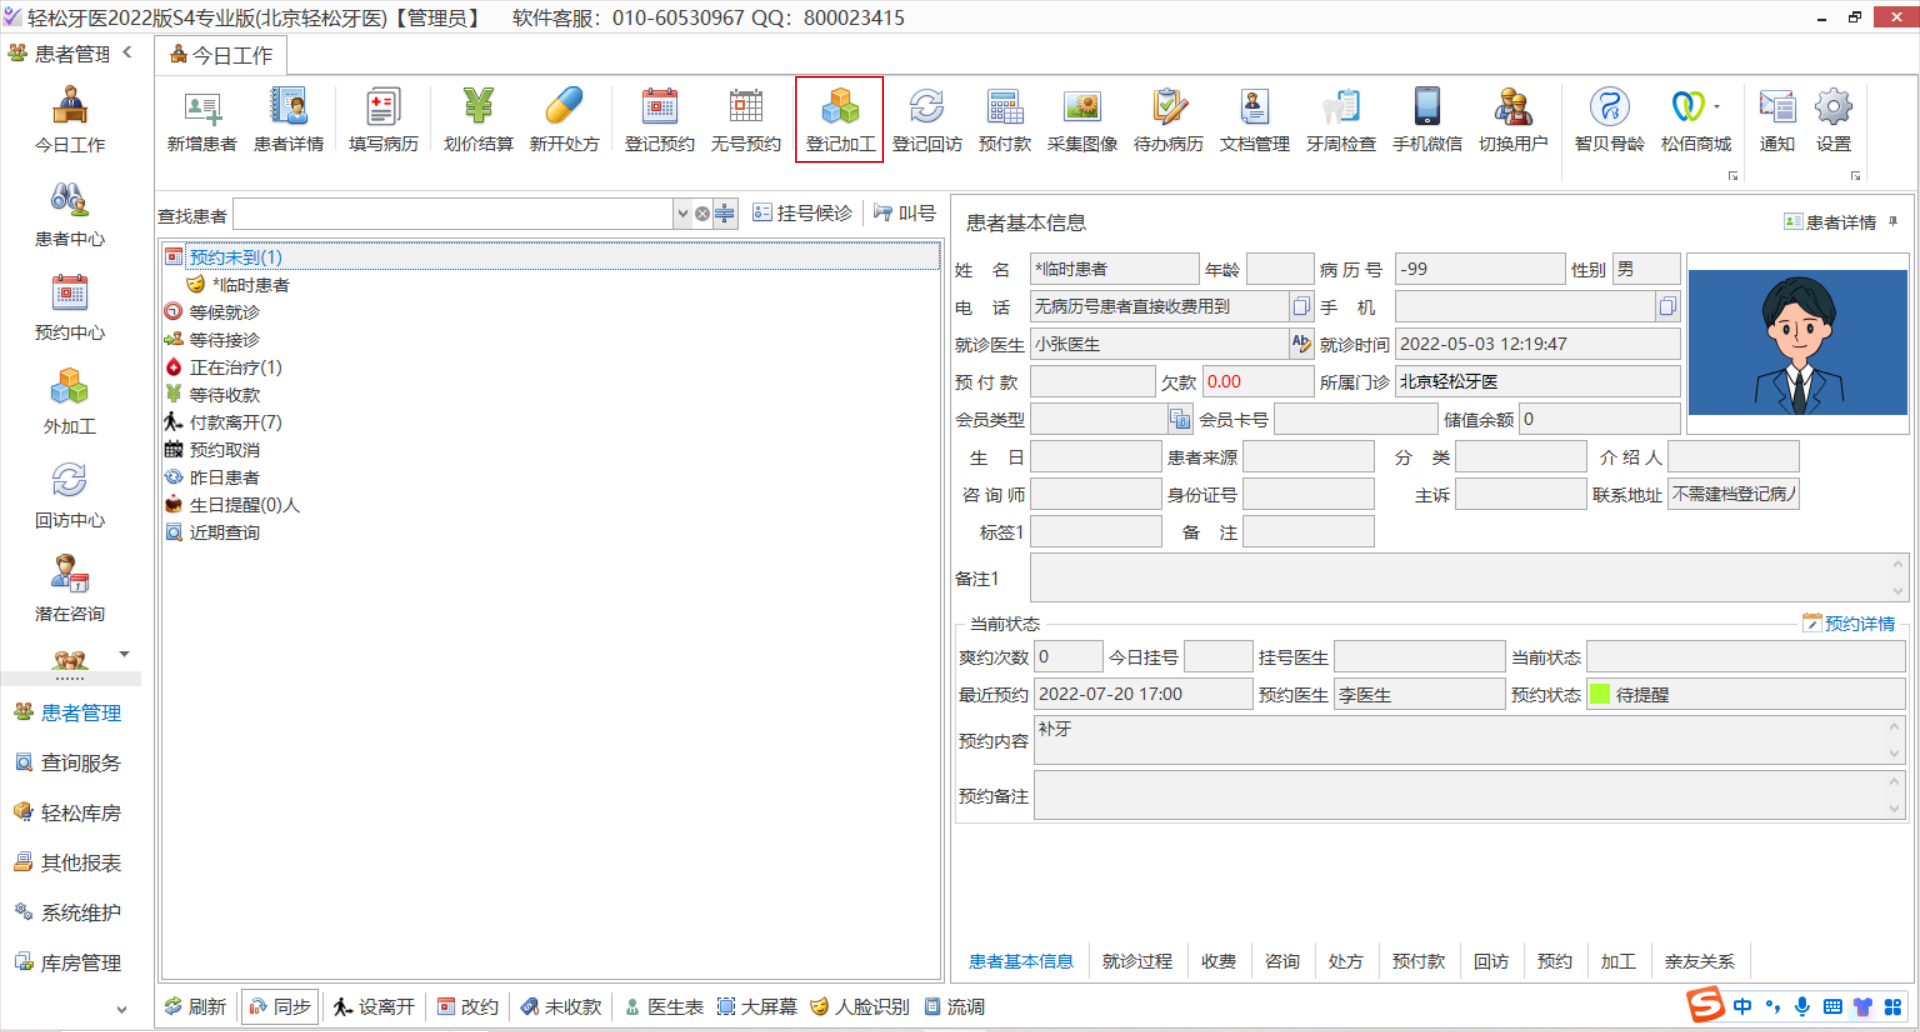Click the 切换用户 icon

click(x=1513, y=120)
